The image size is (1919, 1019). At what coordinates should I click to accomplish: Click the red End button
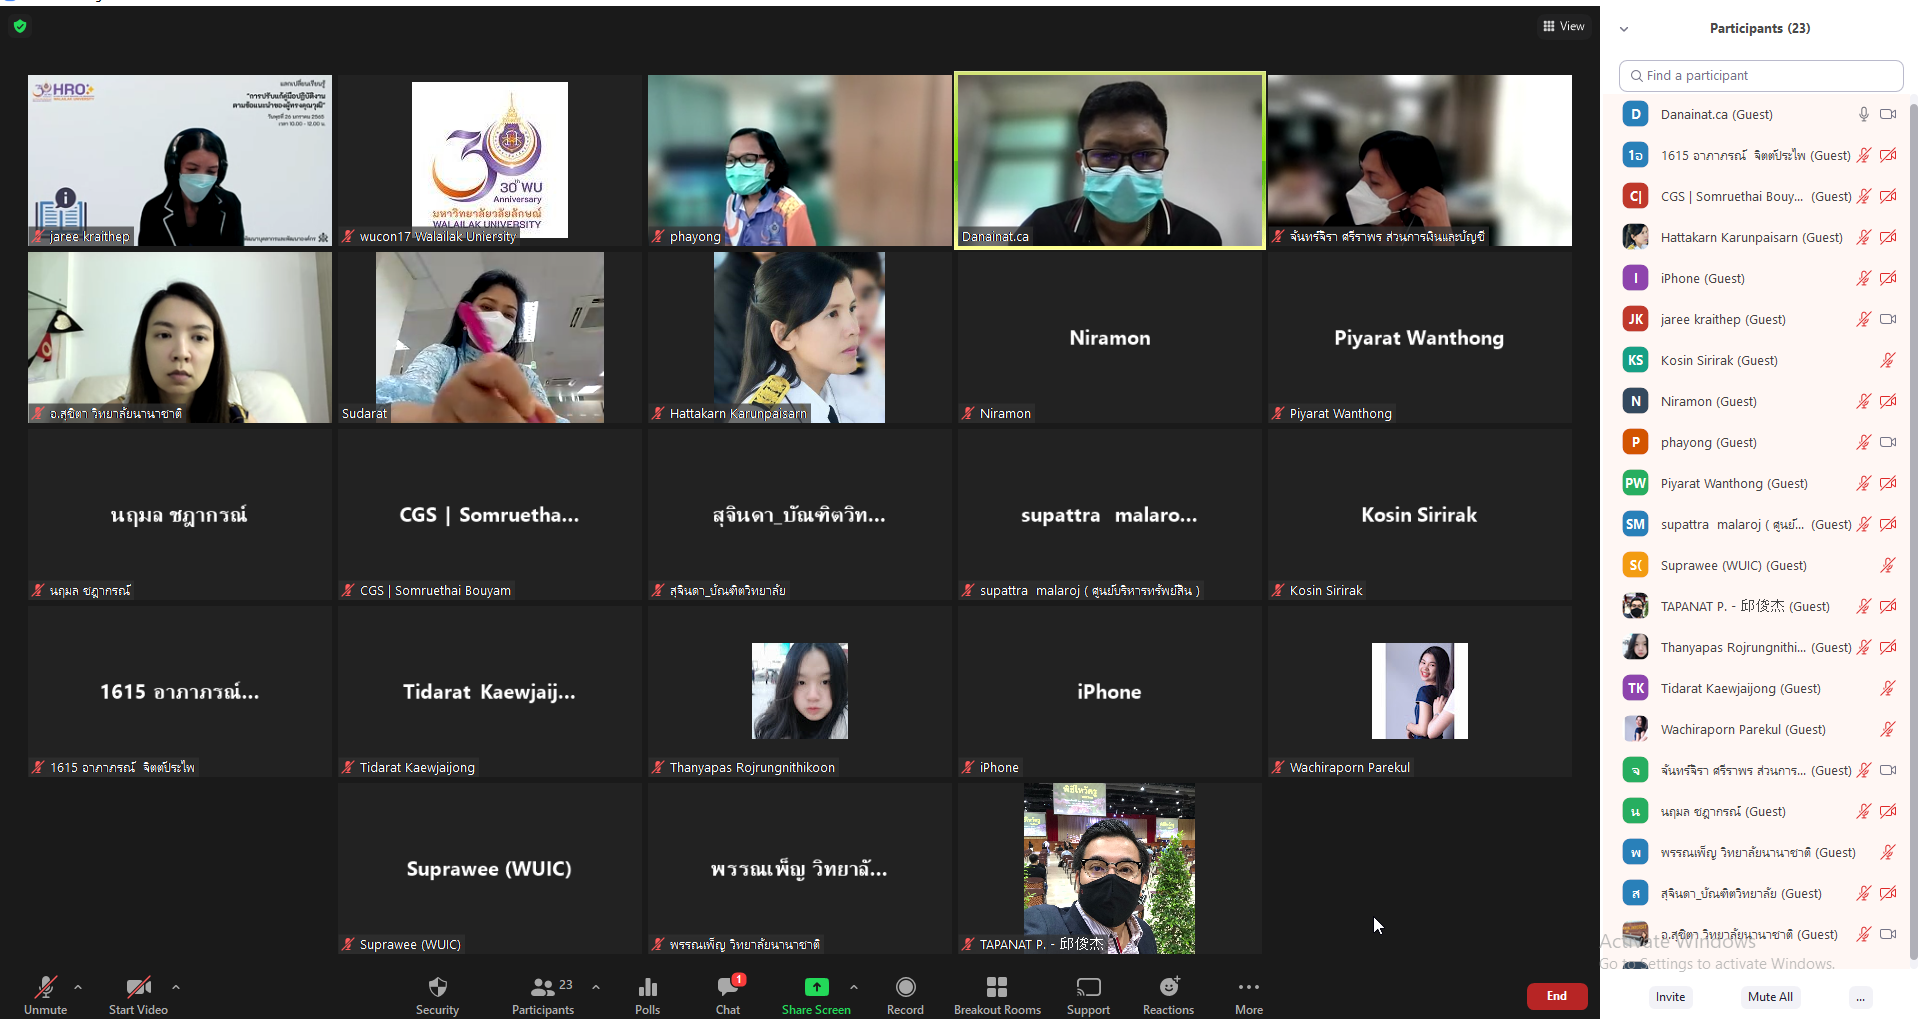[1556, 996]
